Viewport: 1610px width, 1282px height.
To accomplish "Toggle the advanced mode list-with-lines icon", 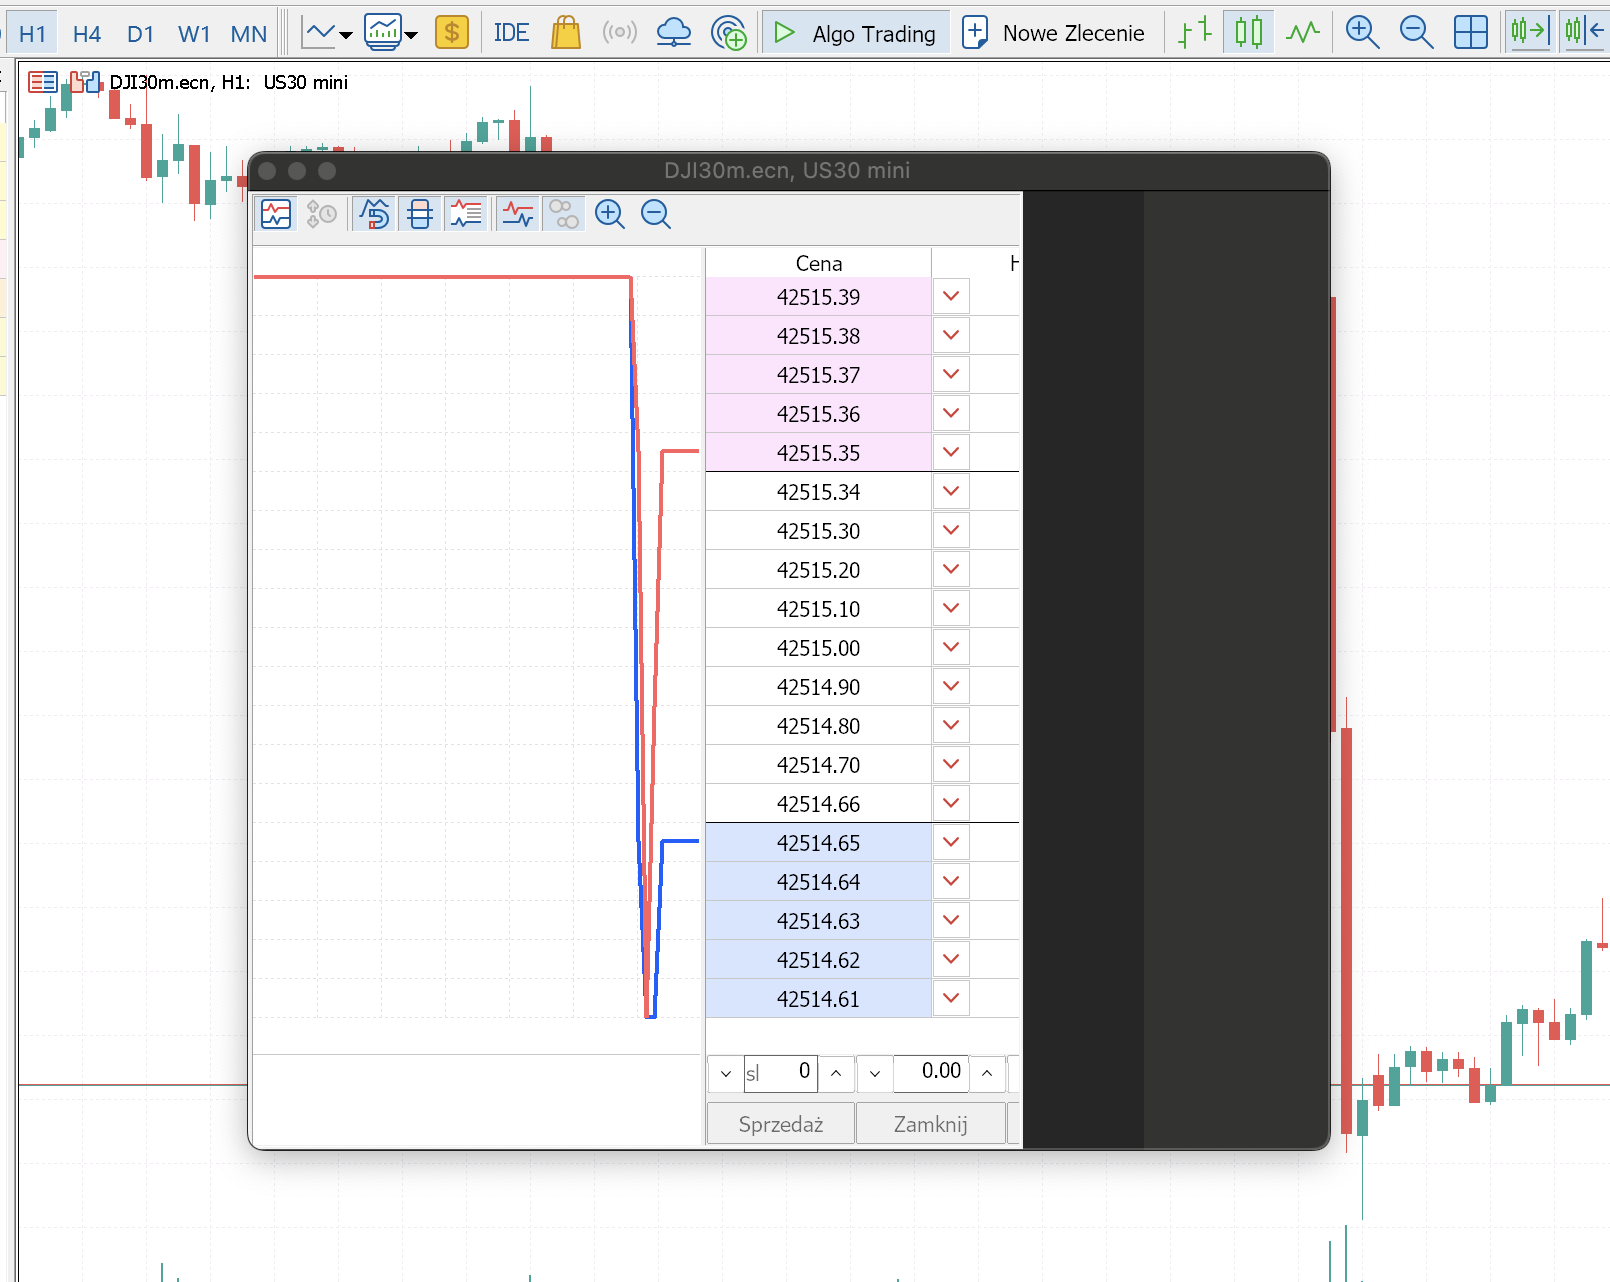I will (x=466, y=214).
